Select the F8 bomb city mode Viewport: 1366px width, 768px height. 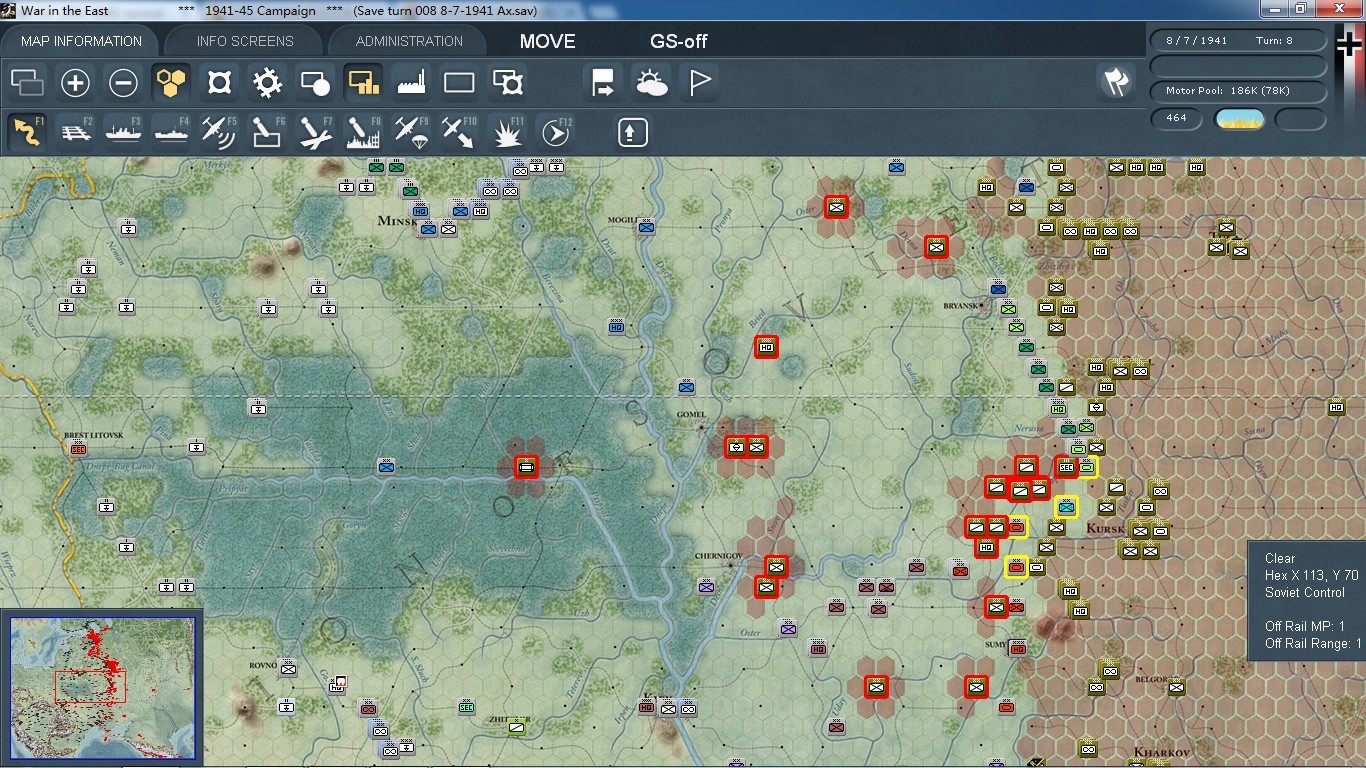click(363, 132)
